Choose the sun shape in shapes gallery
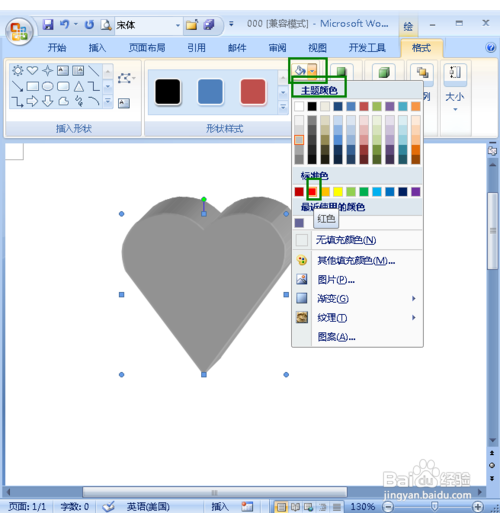 coord(17,71)
